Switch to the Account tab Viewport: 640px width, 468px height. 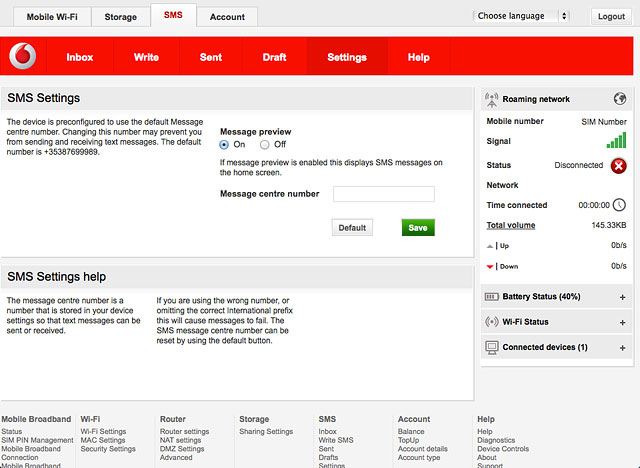[x=227, y=17]
